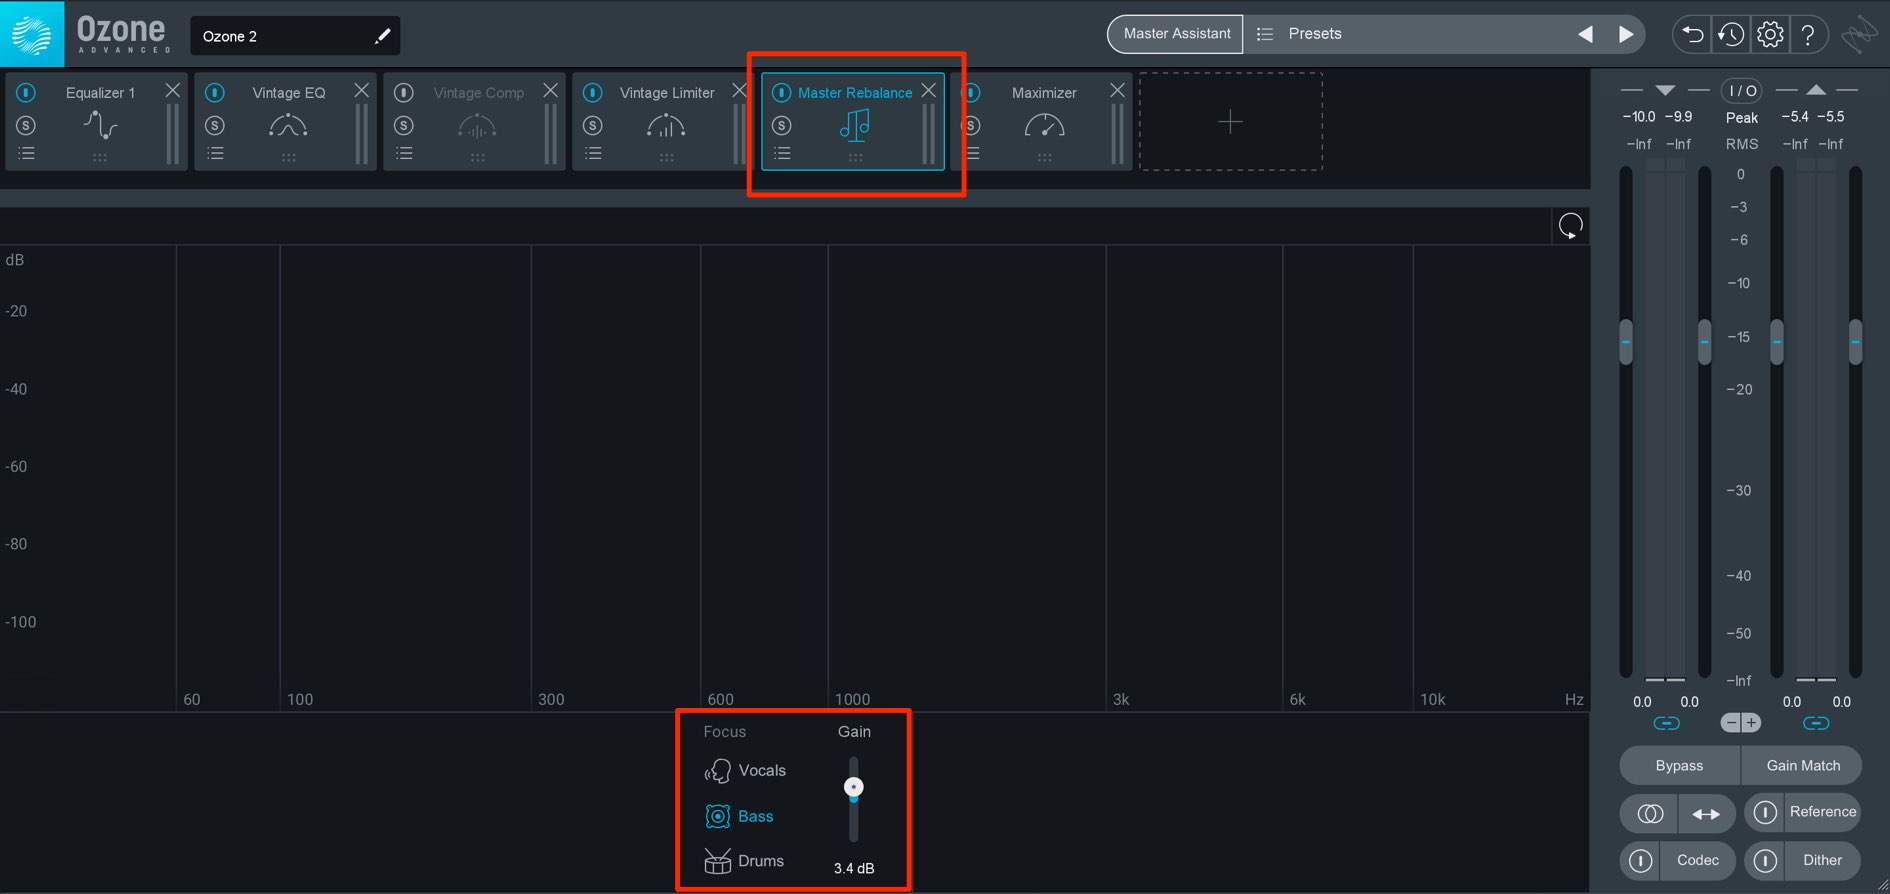The width and height of the screenshot is (1890, 894).
Task: Open the Codec panel
Action: pos(1698,860)
